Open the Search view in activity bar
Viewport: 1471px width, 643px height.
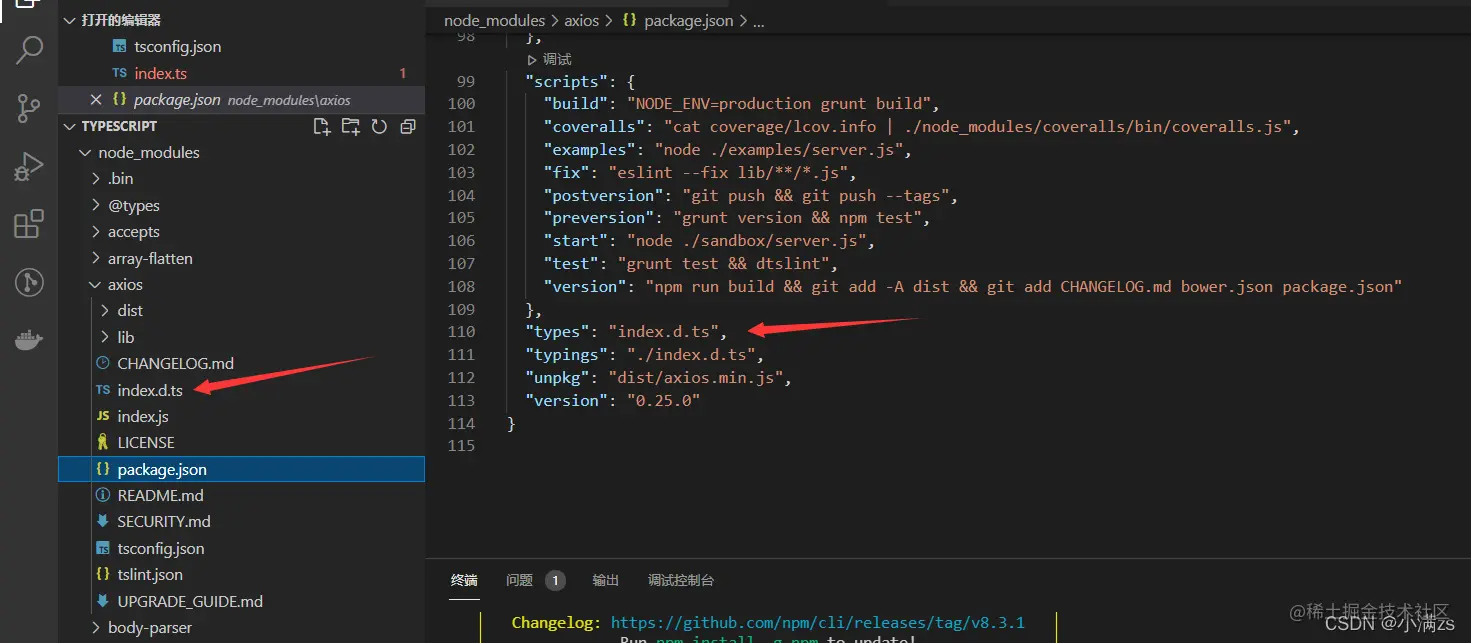pyautogui.click(x=29, y=50)
